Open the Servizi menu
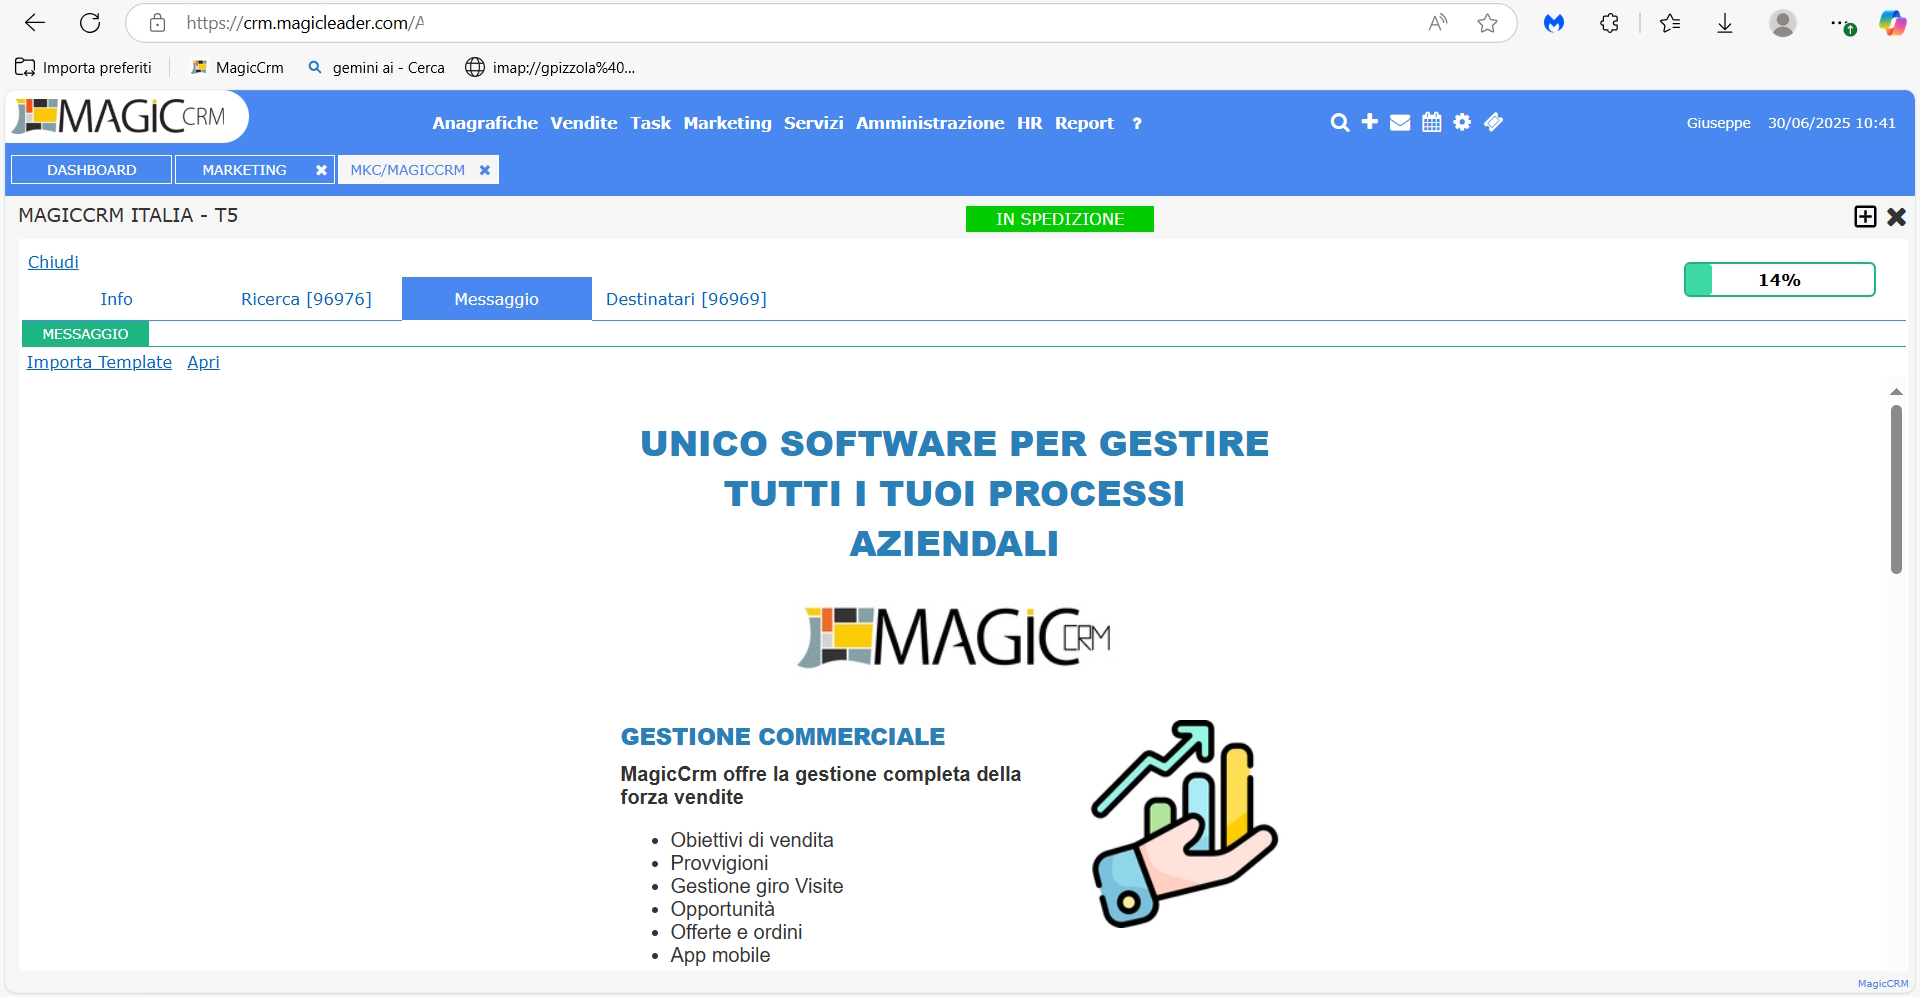This screenshot has height=997, width=1920. [813, 123]
